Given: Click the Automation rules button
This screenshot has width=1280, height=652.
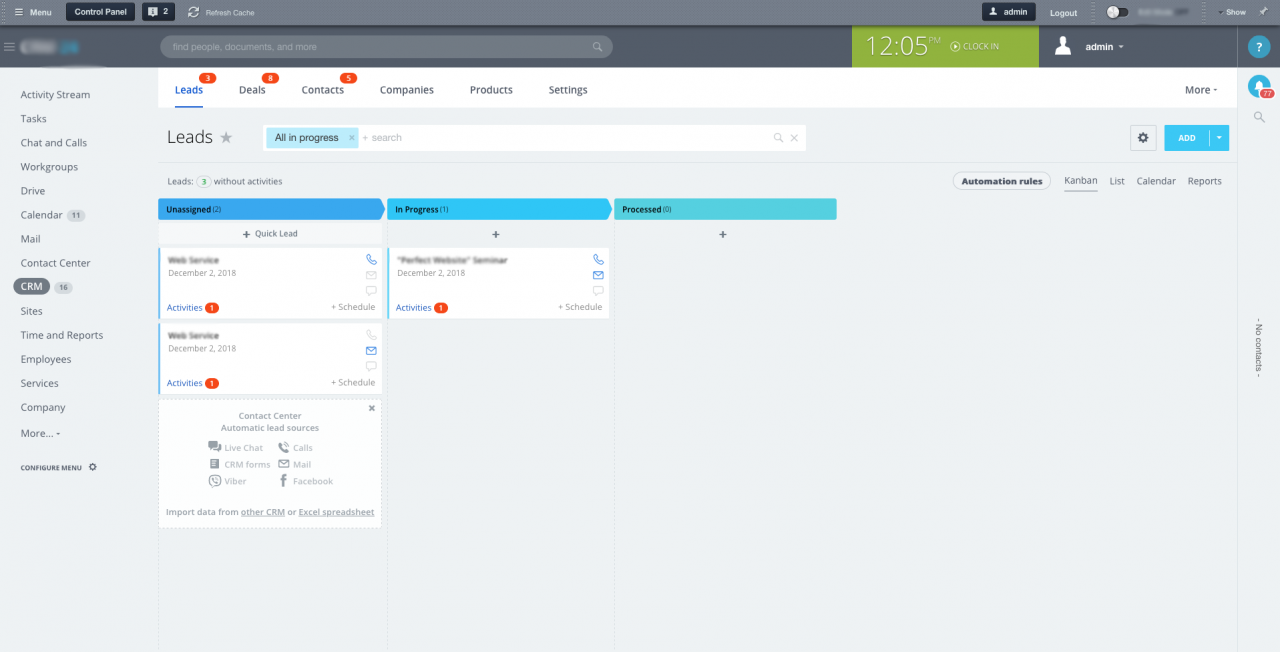Looking at the screenshot, I should tap(1001, 181).
